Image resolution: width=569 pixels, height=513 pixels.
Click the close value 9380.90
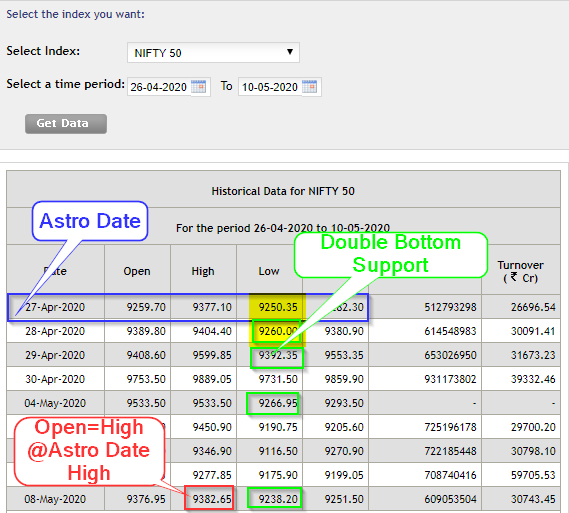(344, 331)
